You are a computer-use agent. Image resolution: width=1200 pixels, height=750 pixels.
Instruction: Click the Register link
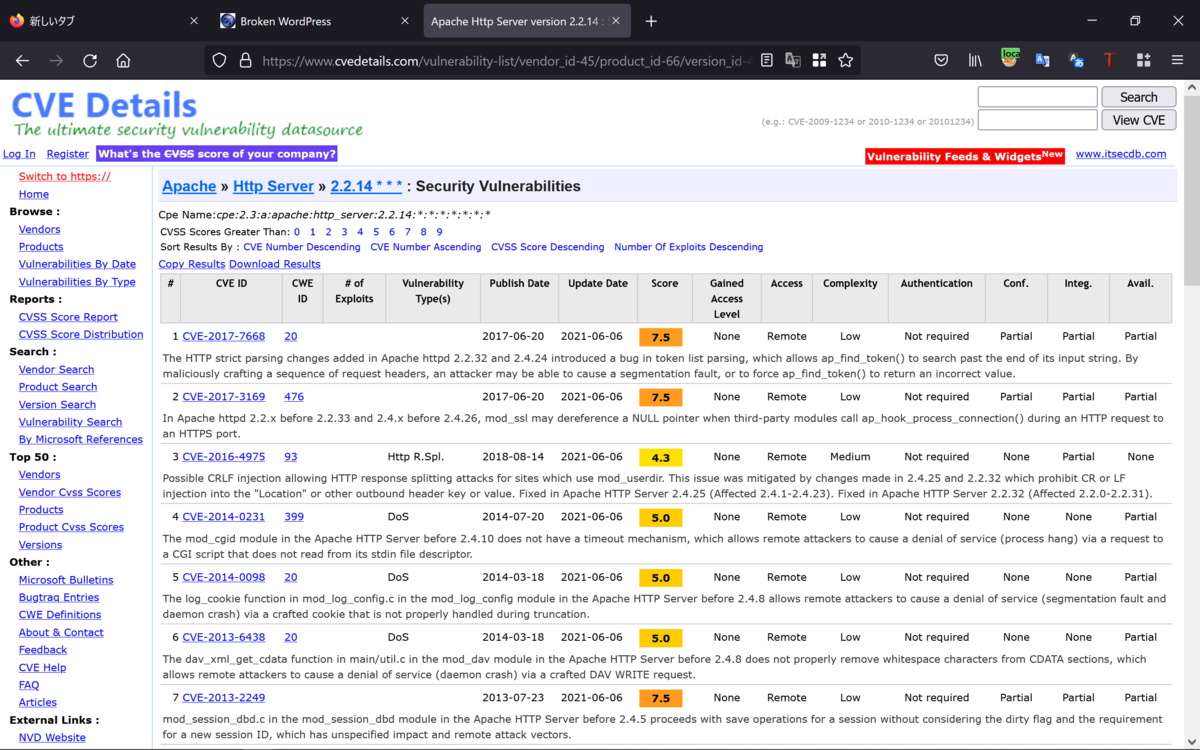68,154
